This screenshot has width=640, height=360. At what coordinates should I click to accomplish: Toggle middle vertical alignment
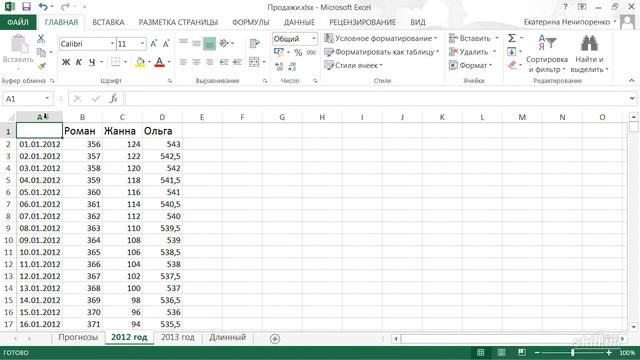pyautogui.click(x=196, y=43)
